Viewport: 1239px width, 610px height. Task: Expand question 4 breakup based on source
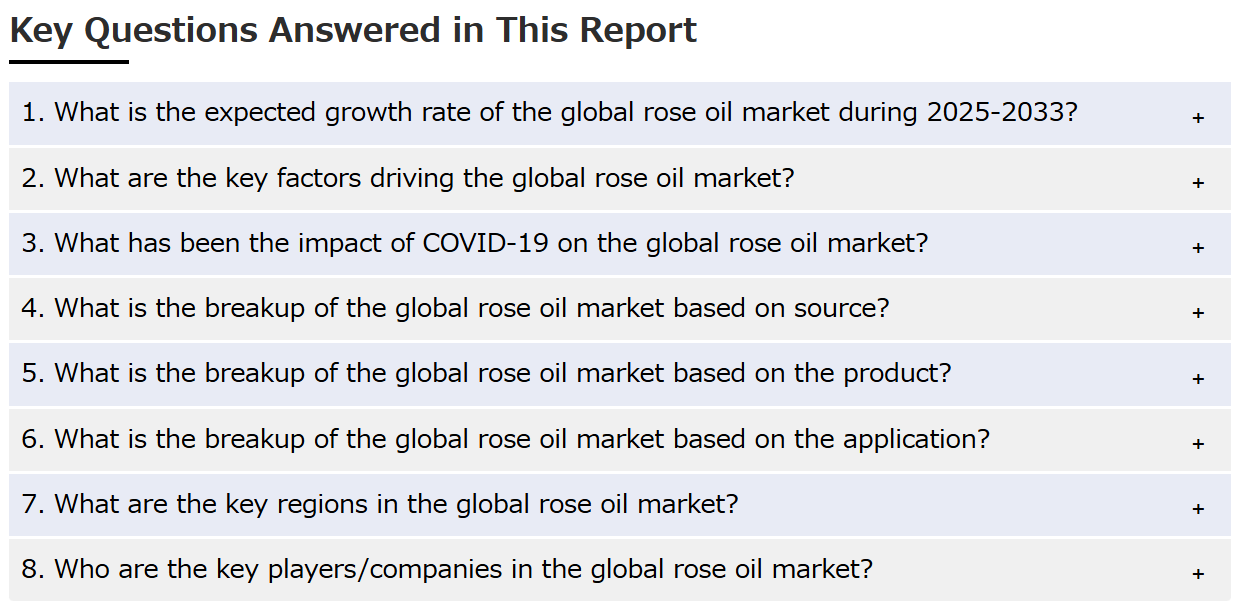coord(455,308)
